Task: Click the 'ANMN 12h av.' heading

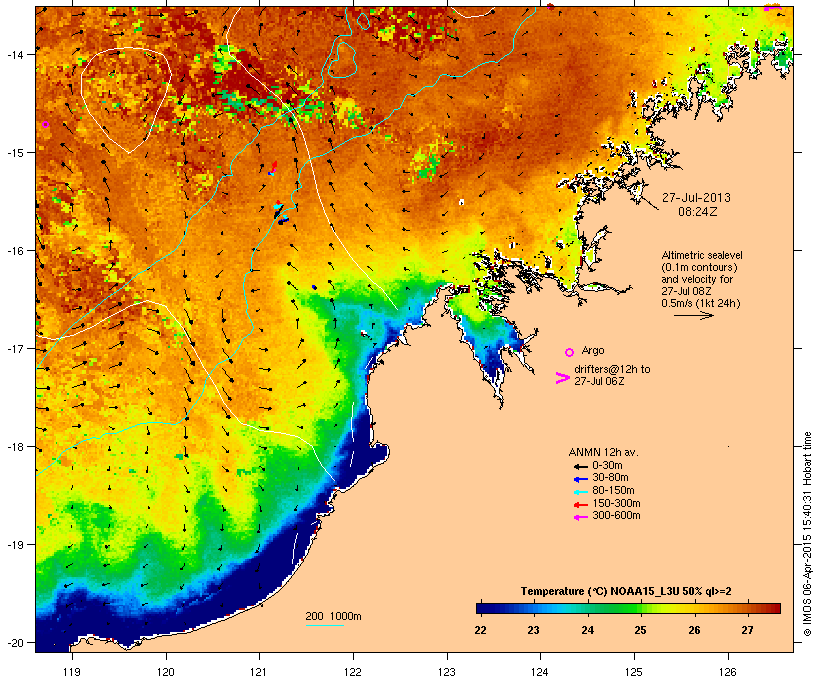Action: click(x=603, y=452)
